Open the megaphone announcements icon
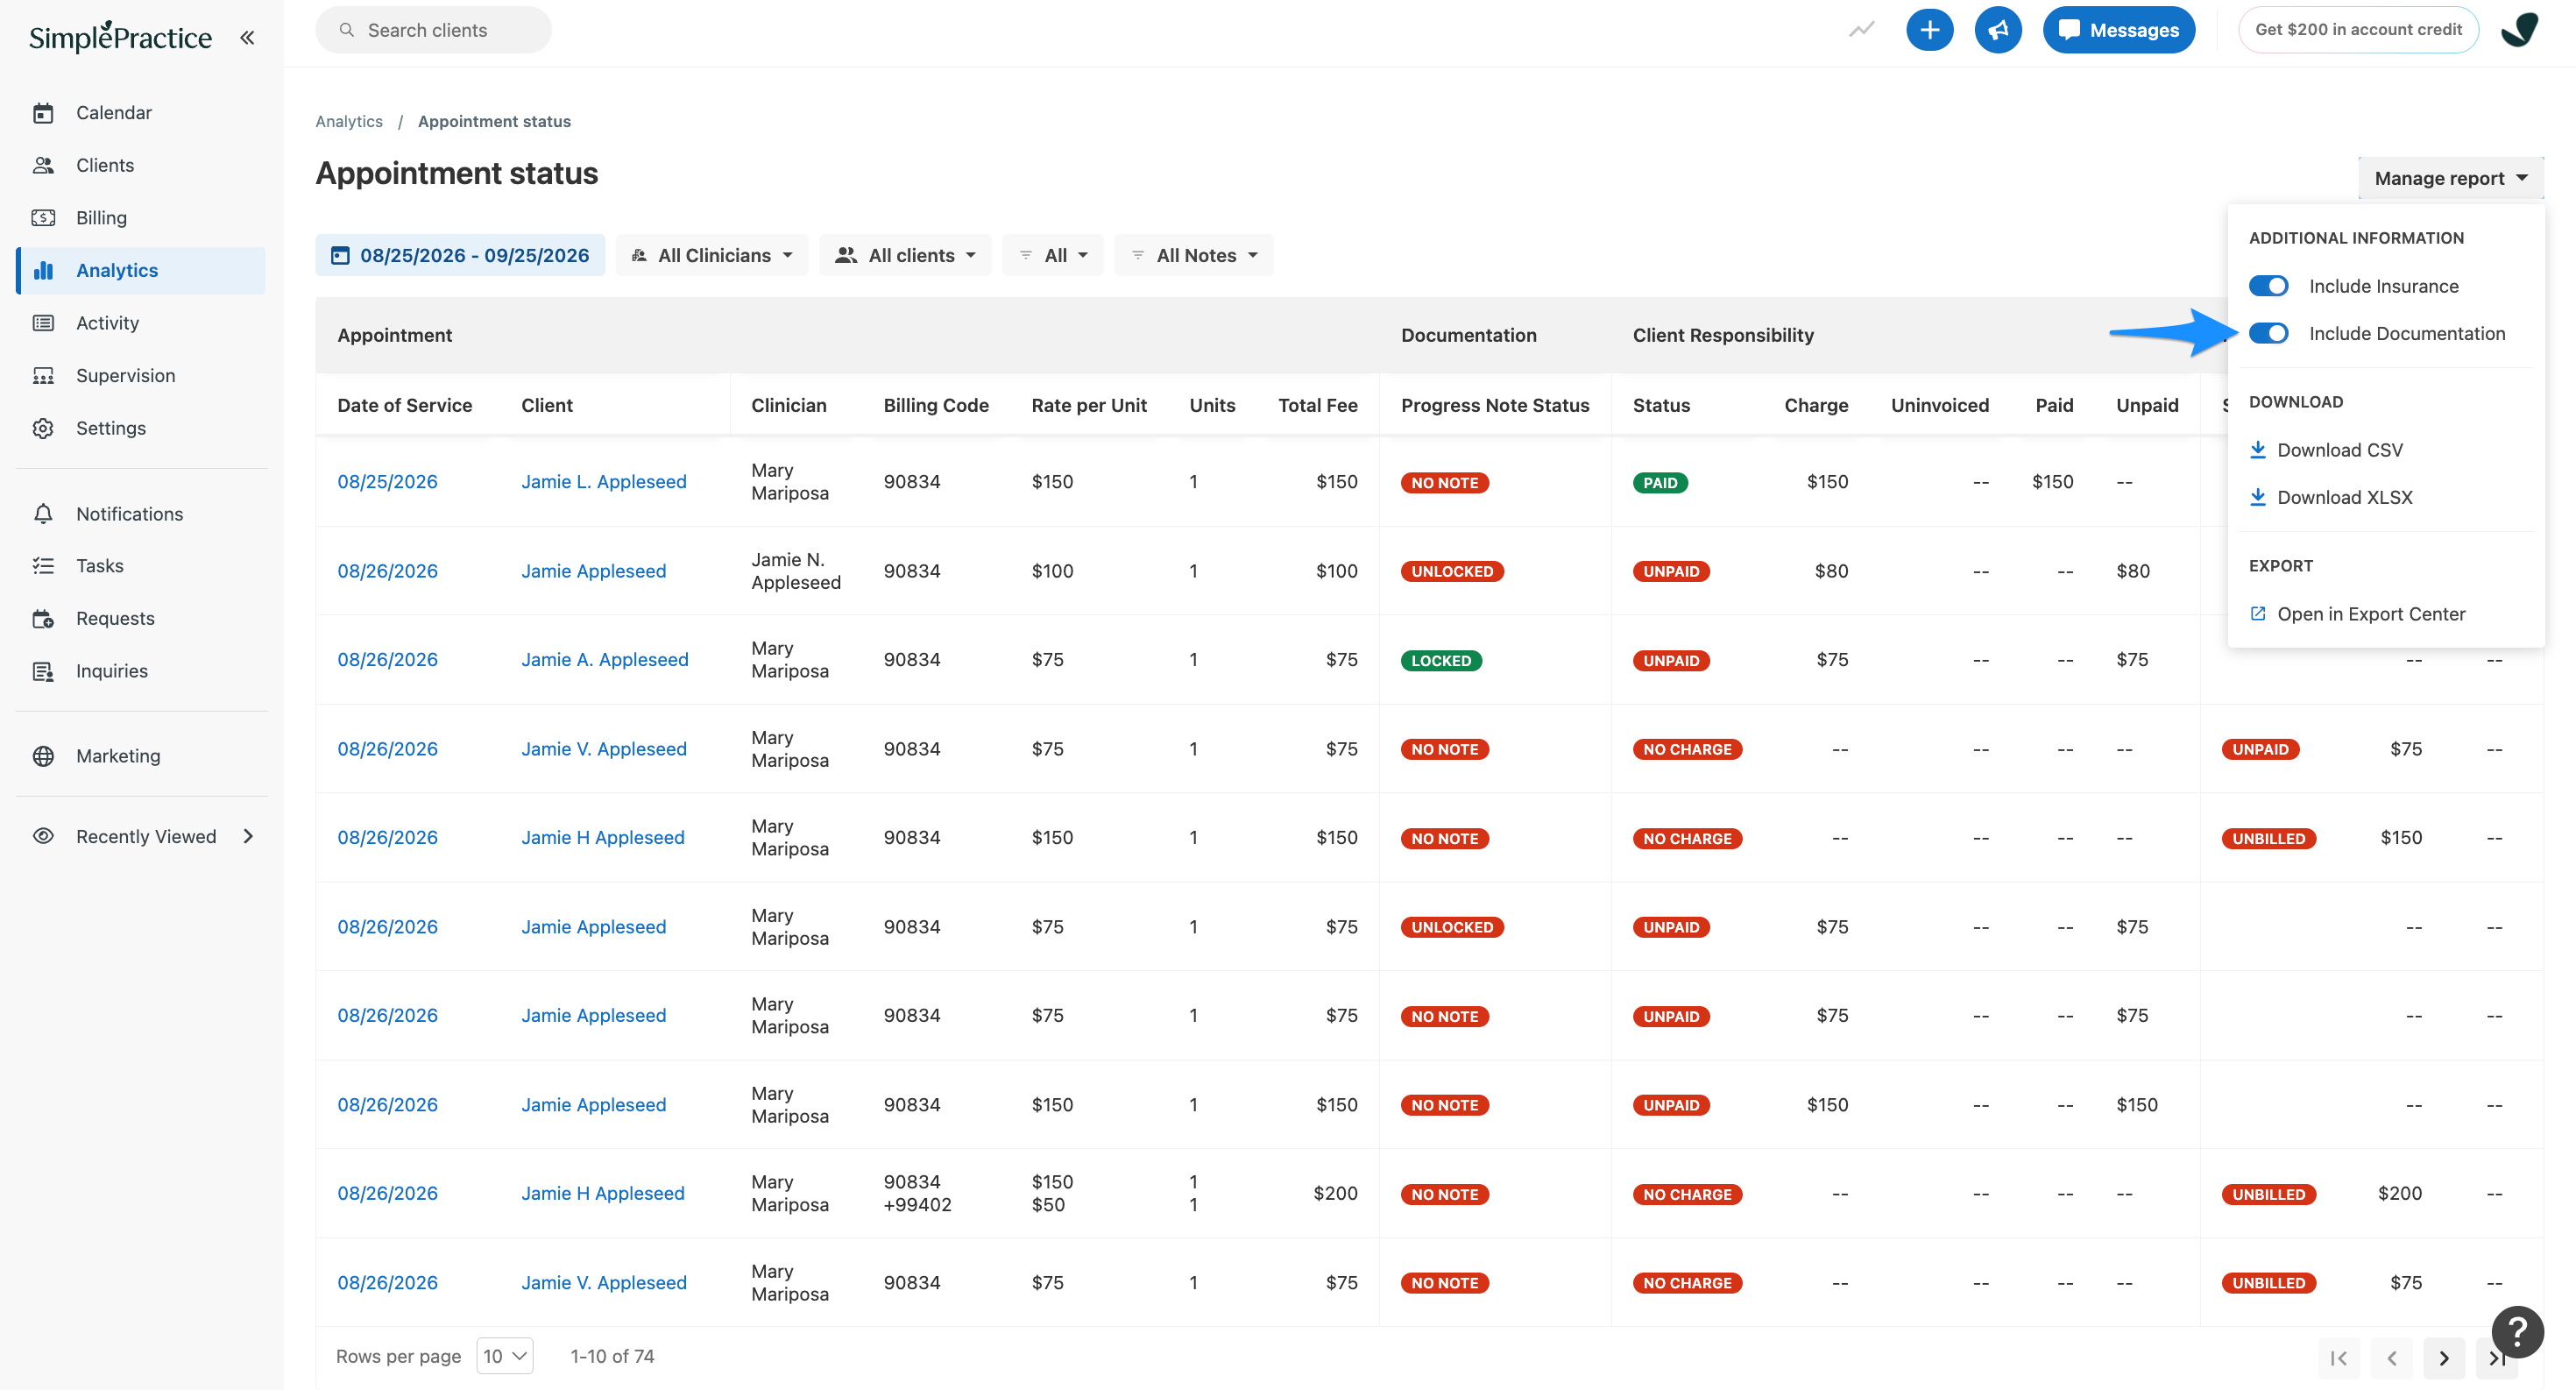The width and height of the screenshot is (2576, 1390). (x=1997, y=30)
